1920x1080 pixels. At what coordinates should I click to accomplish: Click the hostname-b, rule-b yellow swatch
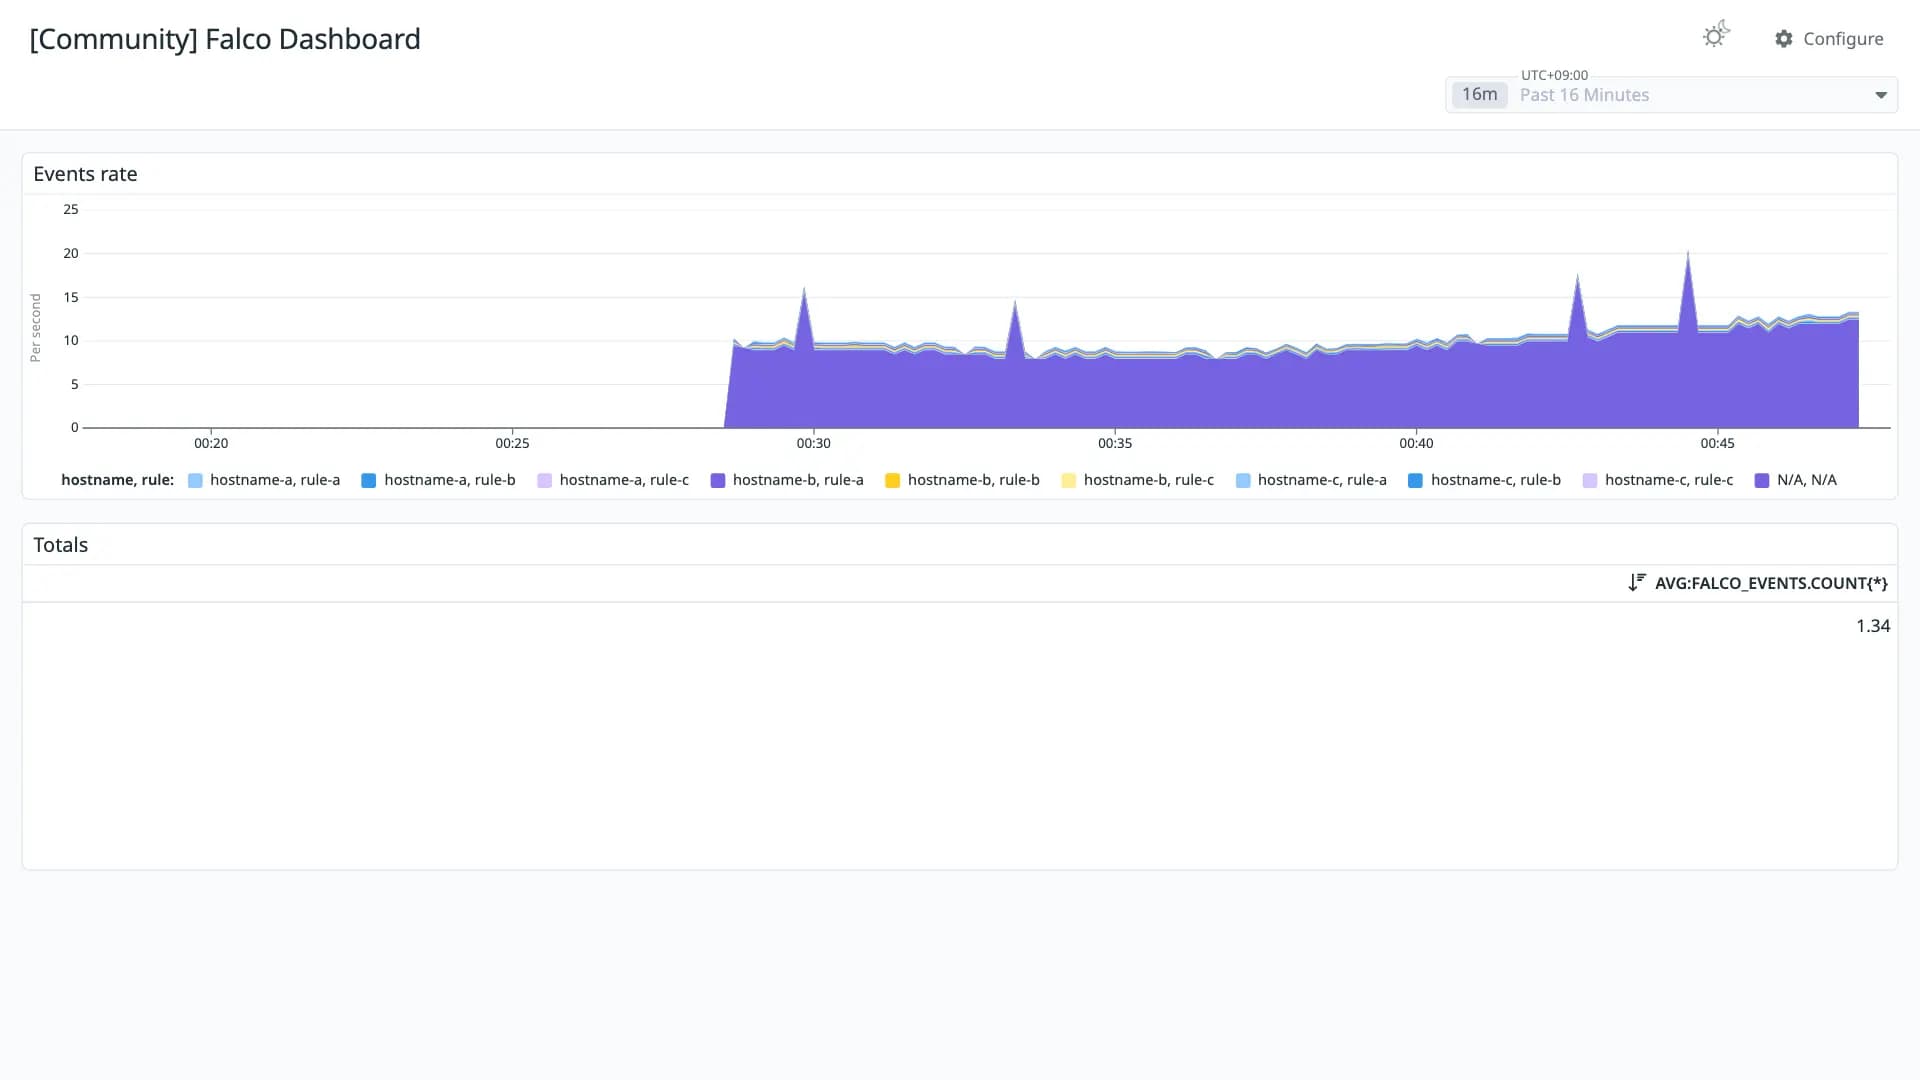tap(892, 481)
